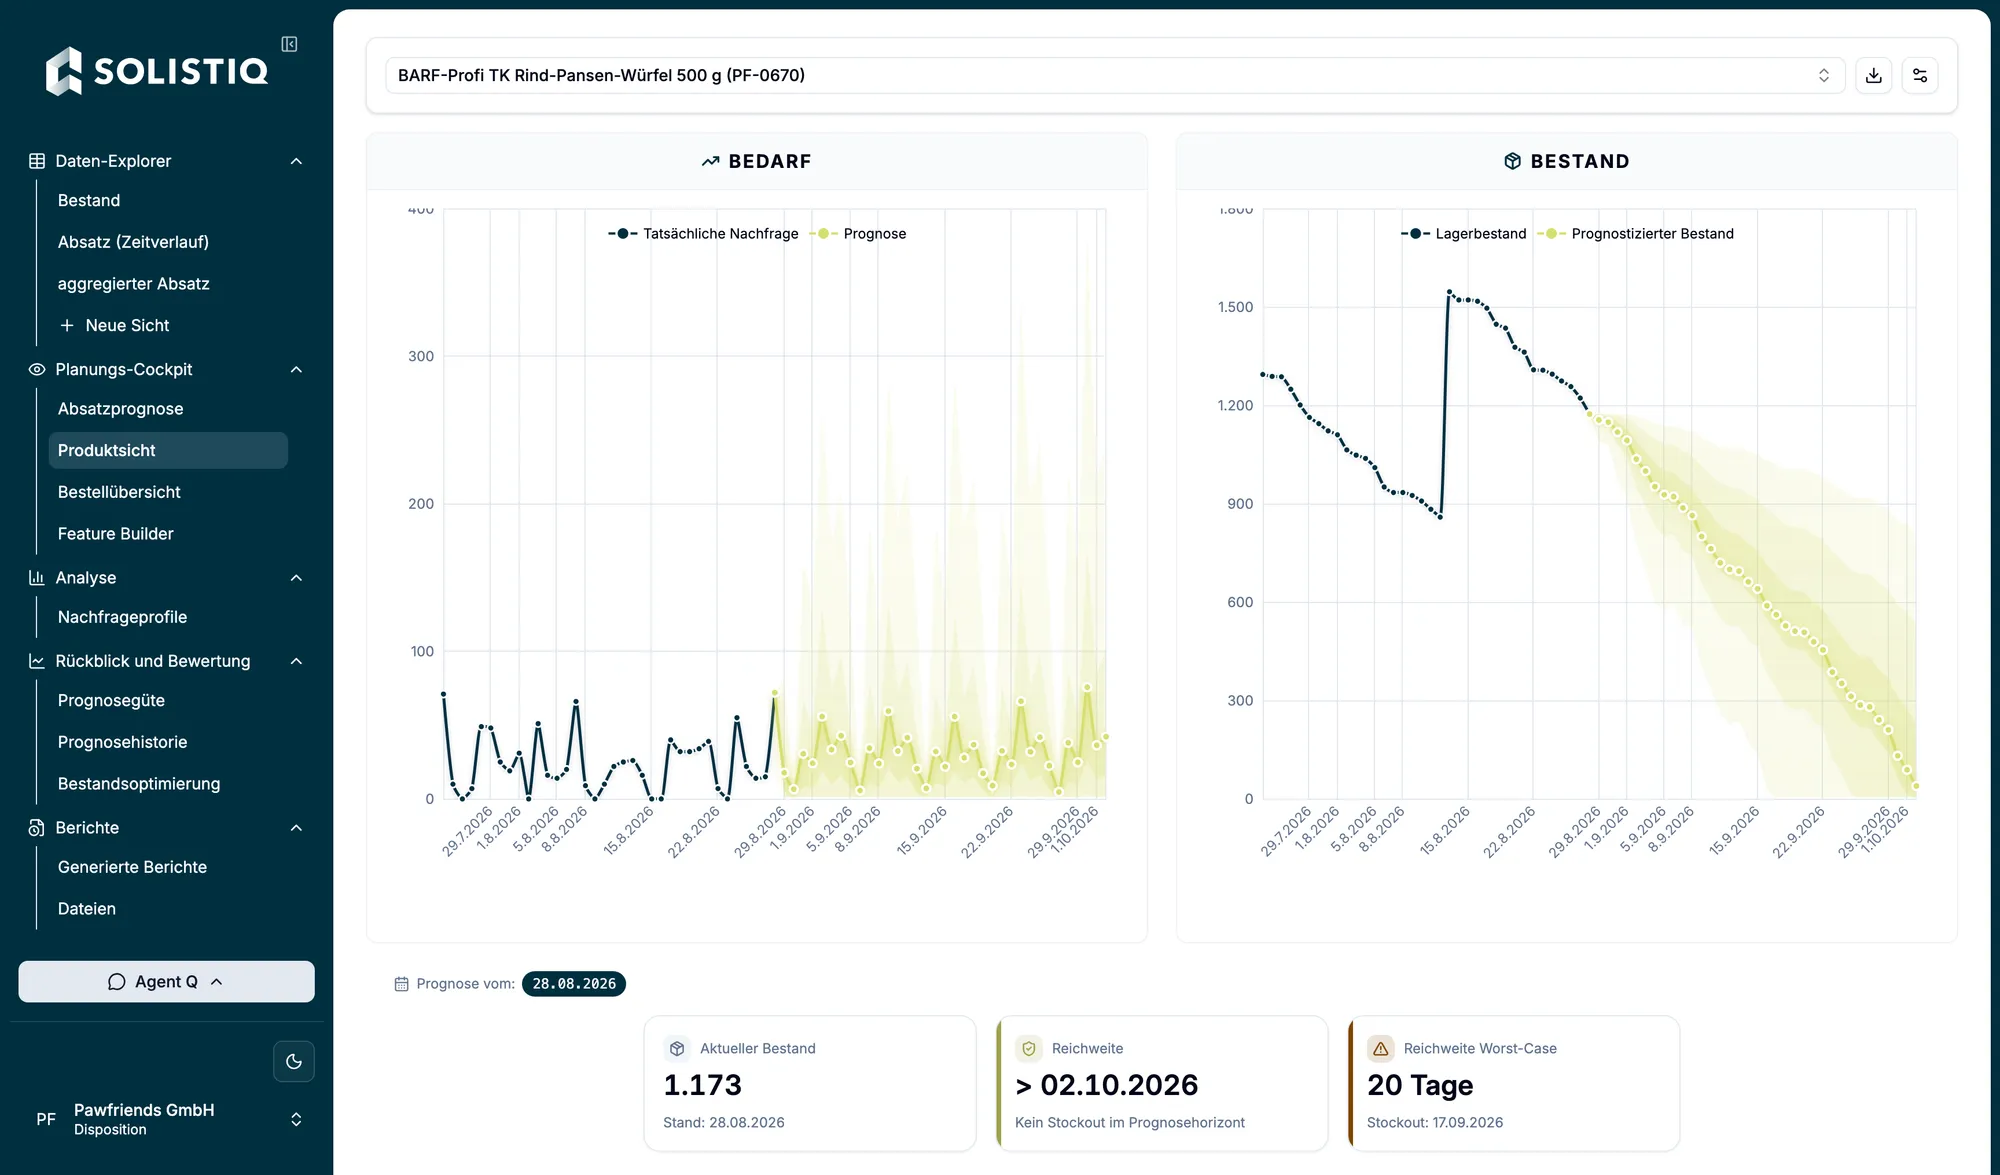Click the Analyse bar chart icon

click(x=37, y=577)
